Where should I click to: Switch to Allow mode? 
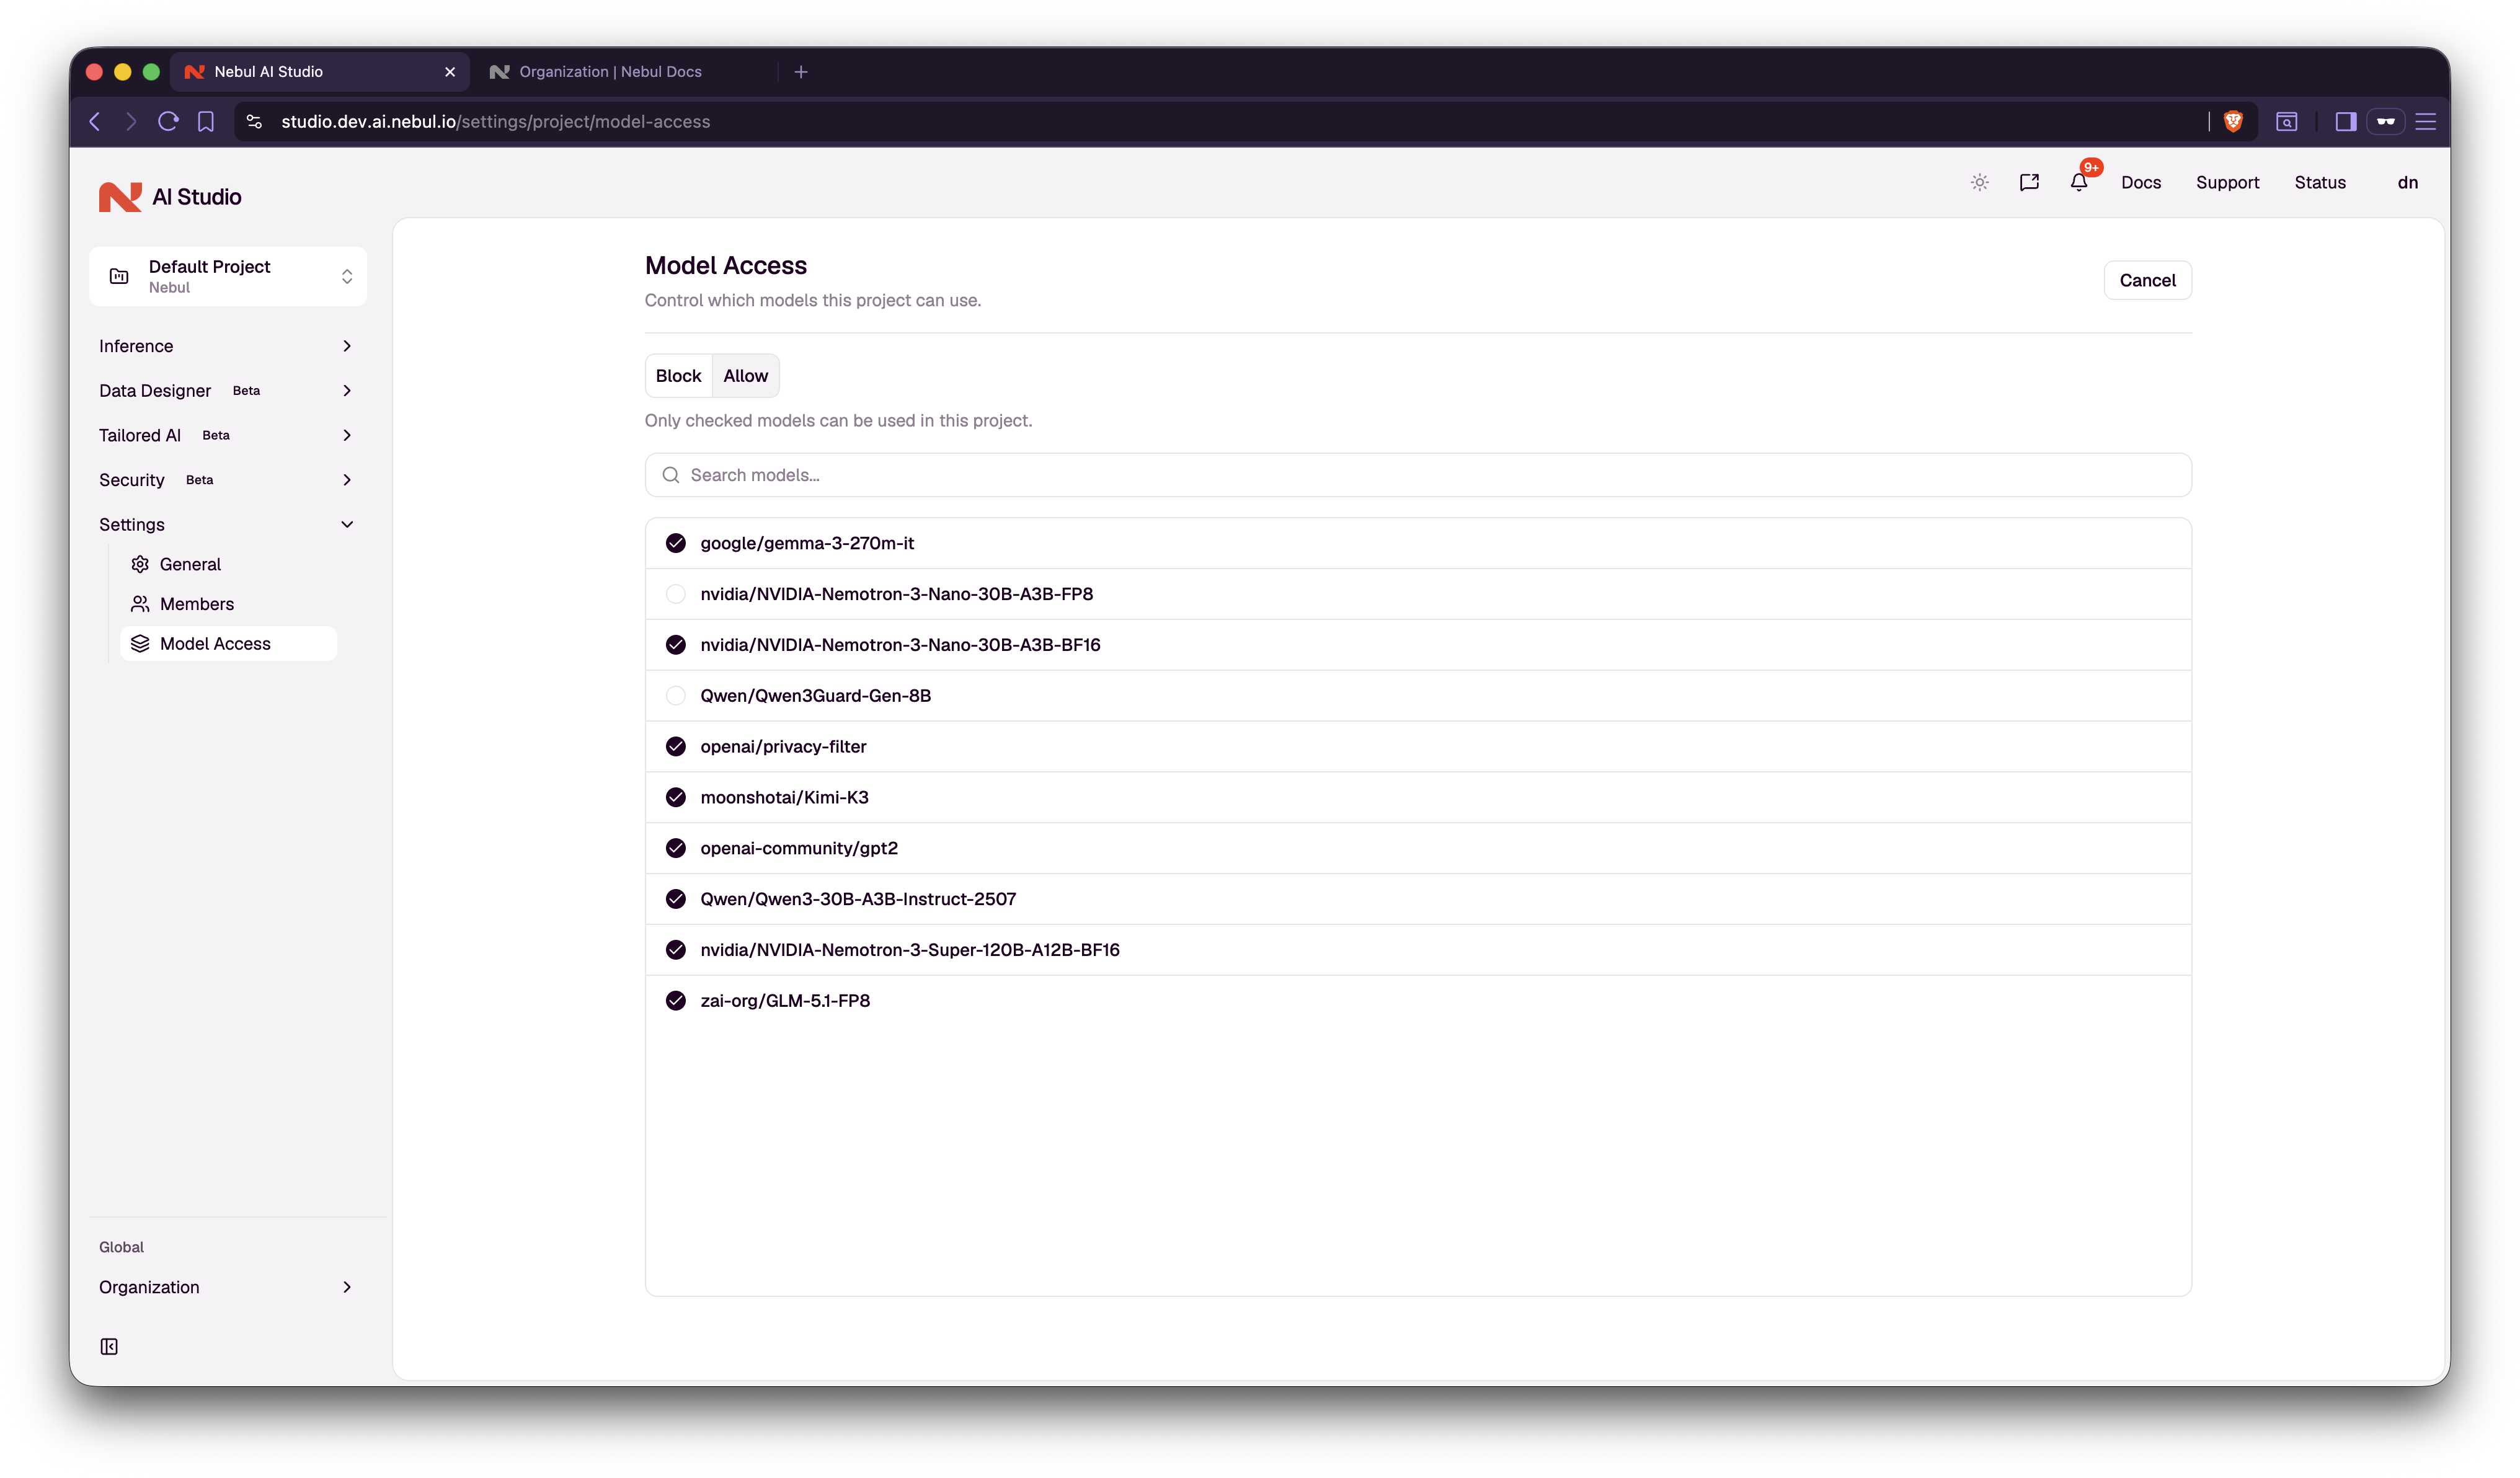point(746,376)
